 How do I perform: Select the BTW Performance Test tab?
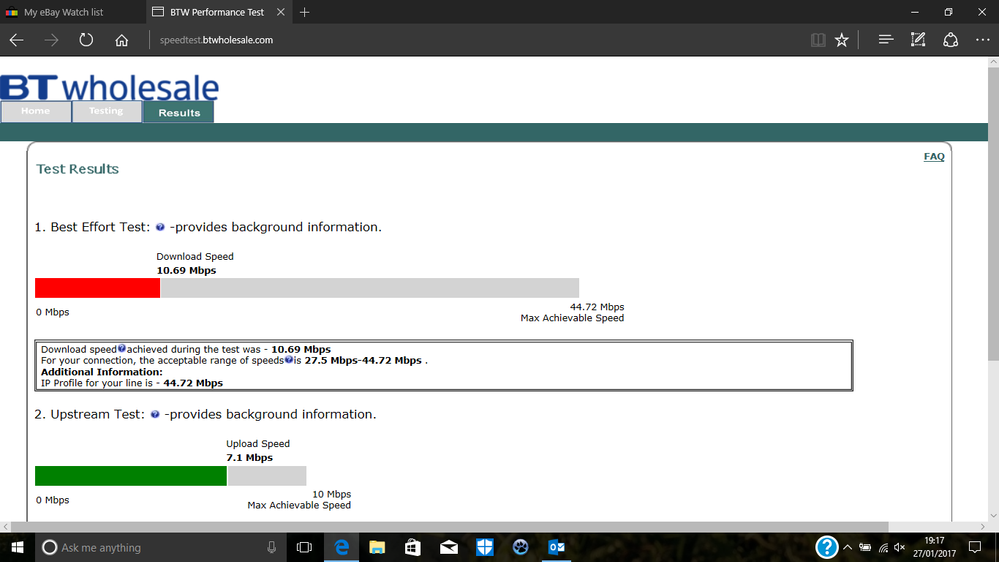217,12
